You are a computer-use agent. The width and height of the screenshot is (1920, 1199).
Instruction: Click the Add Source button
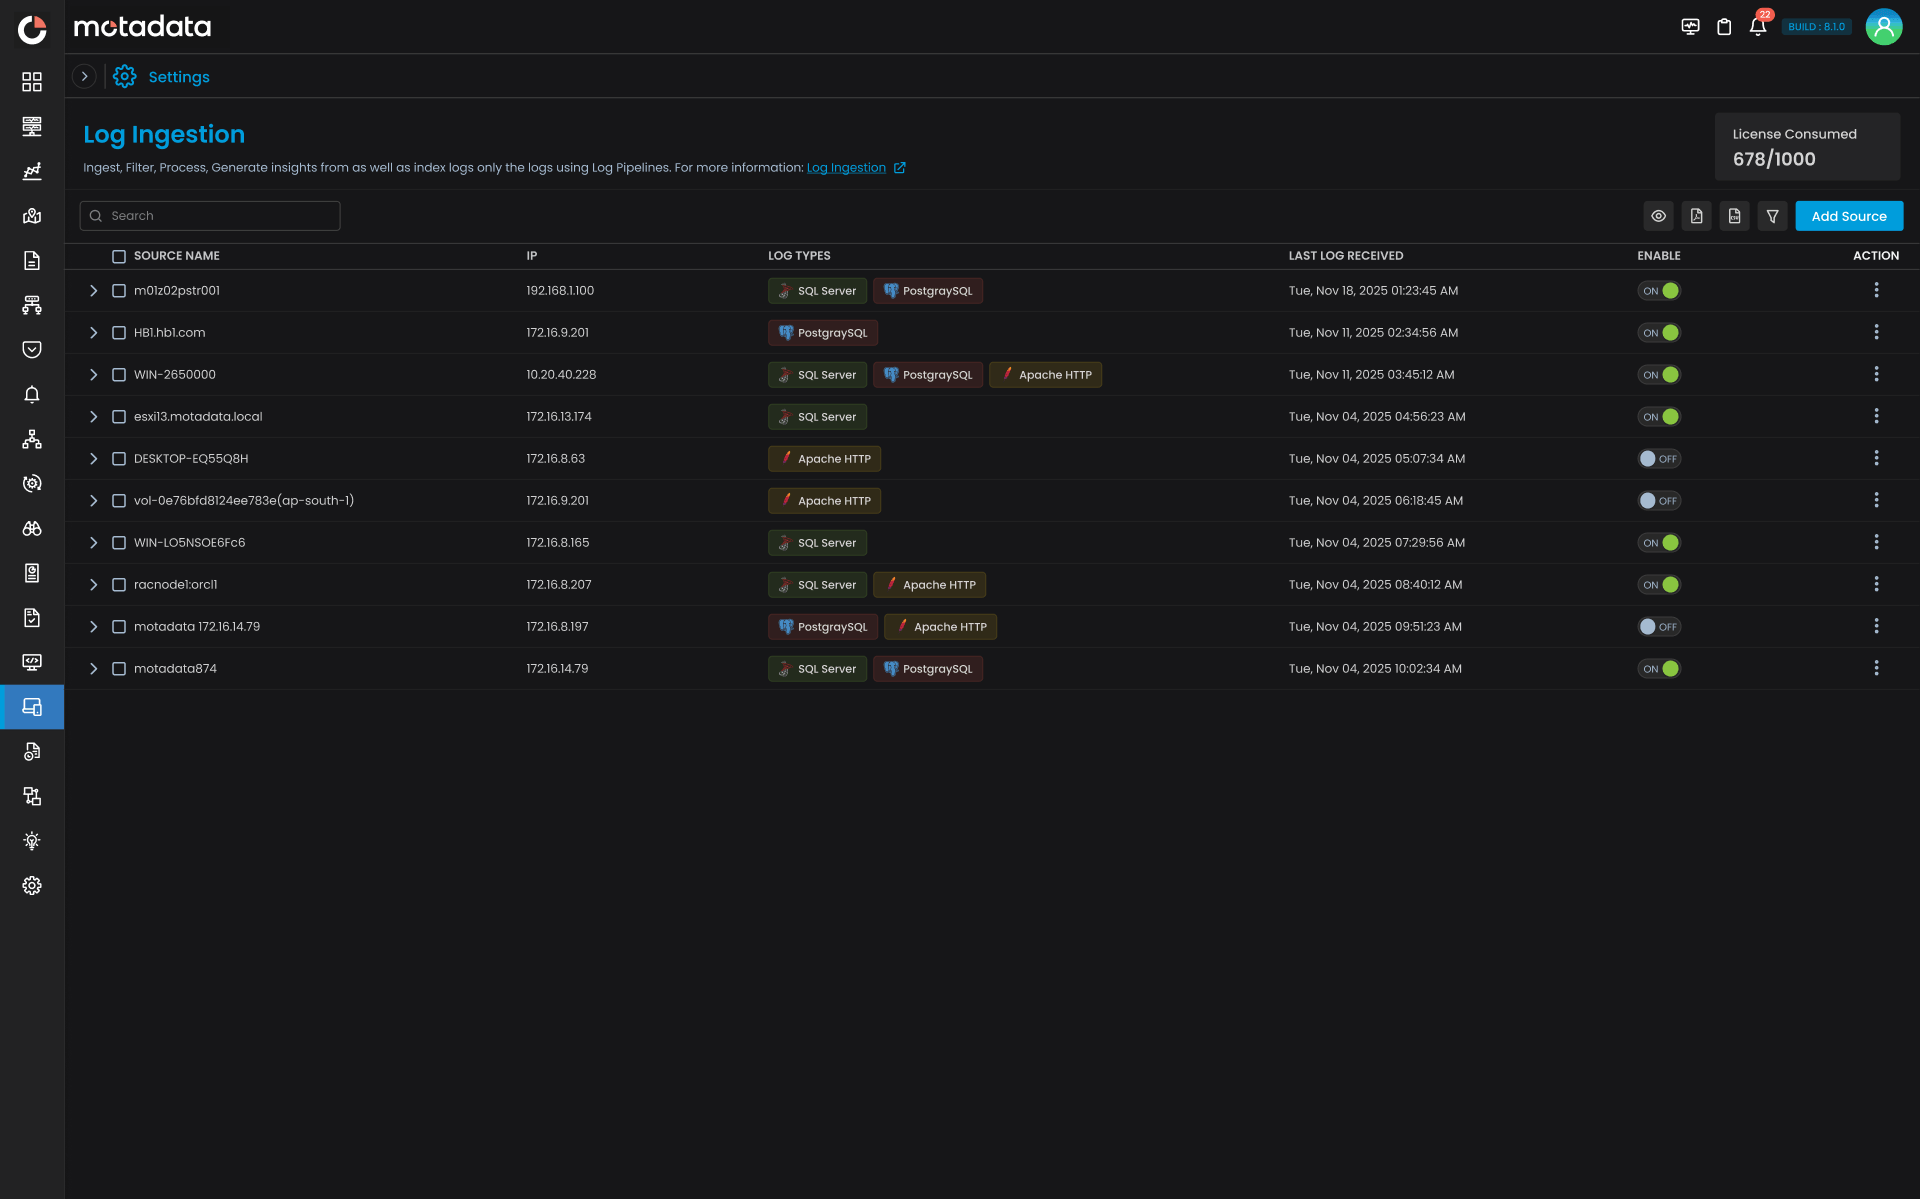click(1848, 216)
